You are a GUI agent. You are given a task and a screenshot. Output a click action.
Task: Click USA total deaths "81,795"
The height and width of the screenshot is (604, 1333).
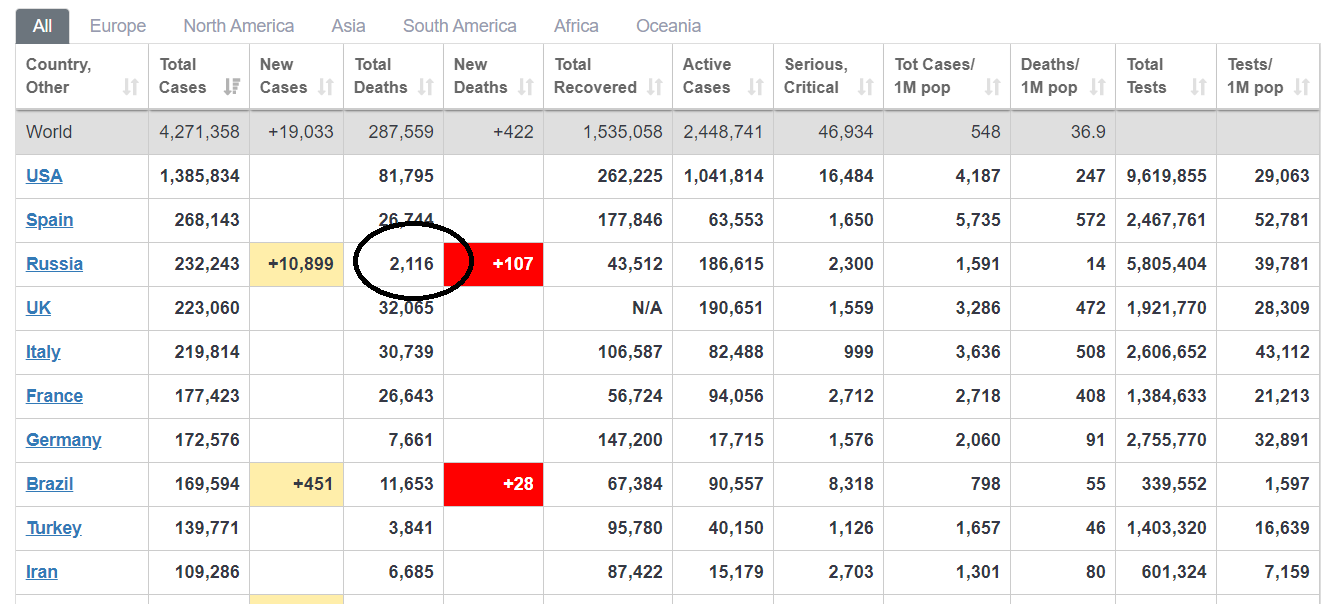point(406,176)
